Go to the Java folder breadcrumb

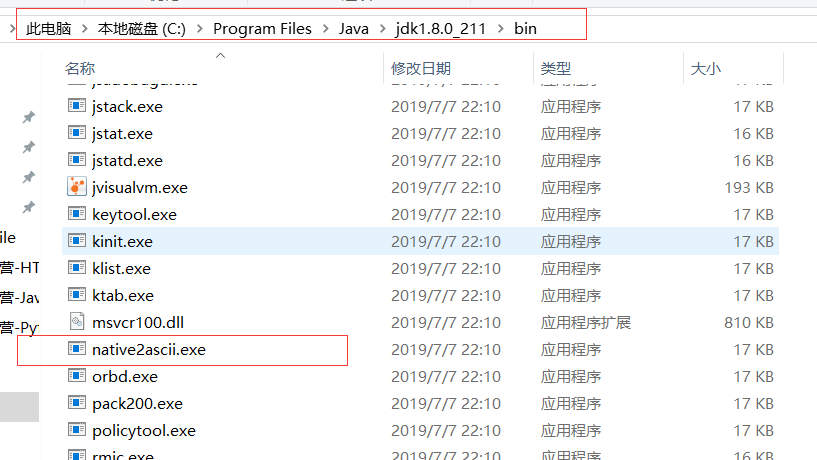point(354,29)
